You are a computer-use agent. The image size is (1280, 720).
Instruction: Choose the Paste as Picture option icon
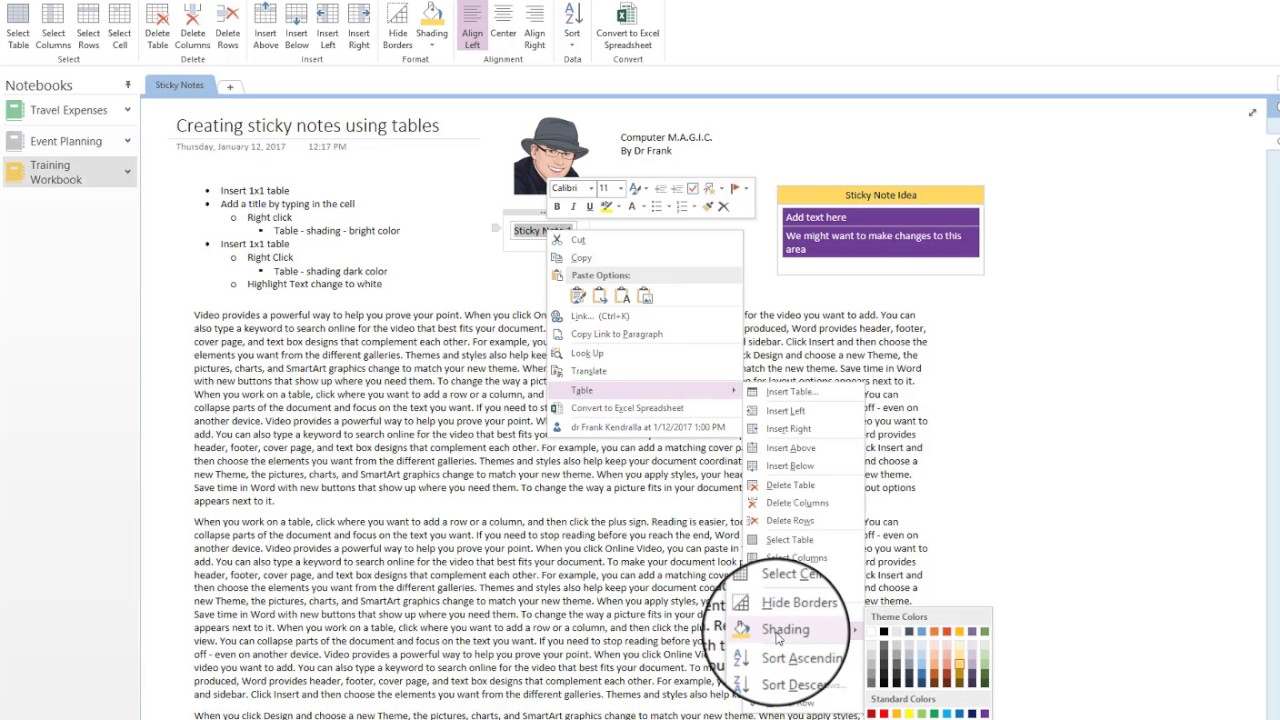pyautogui.click(x=645, y=295)
